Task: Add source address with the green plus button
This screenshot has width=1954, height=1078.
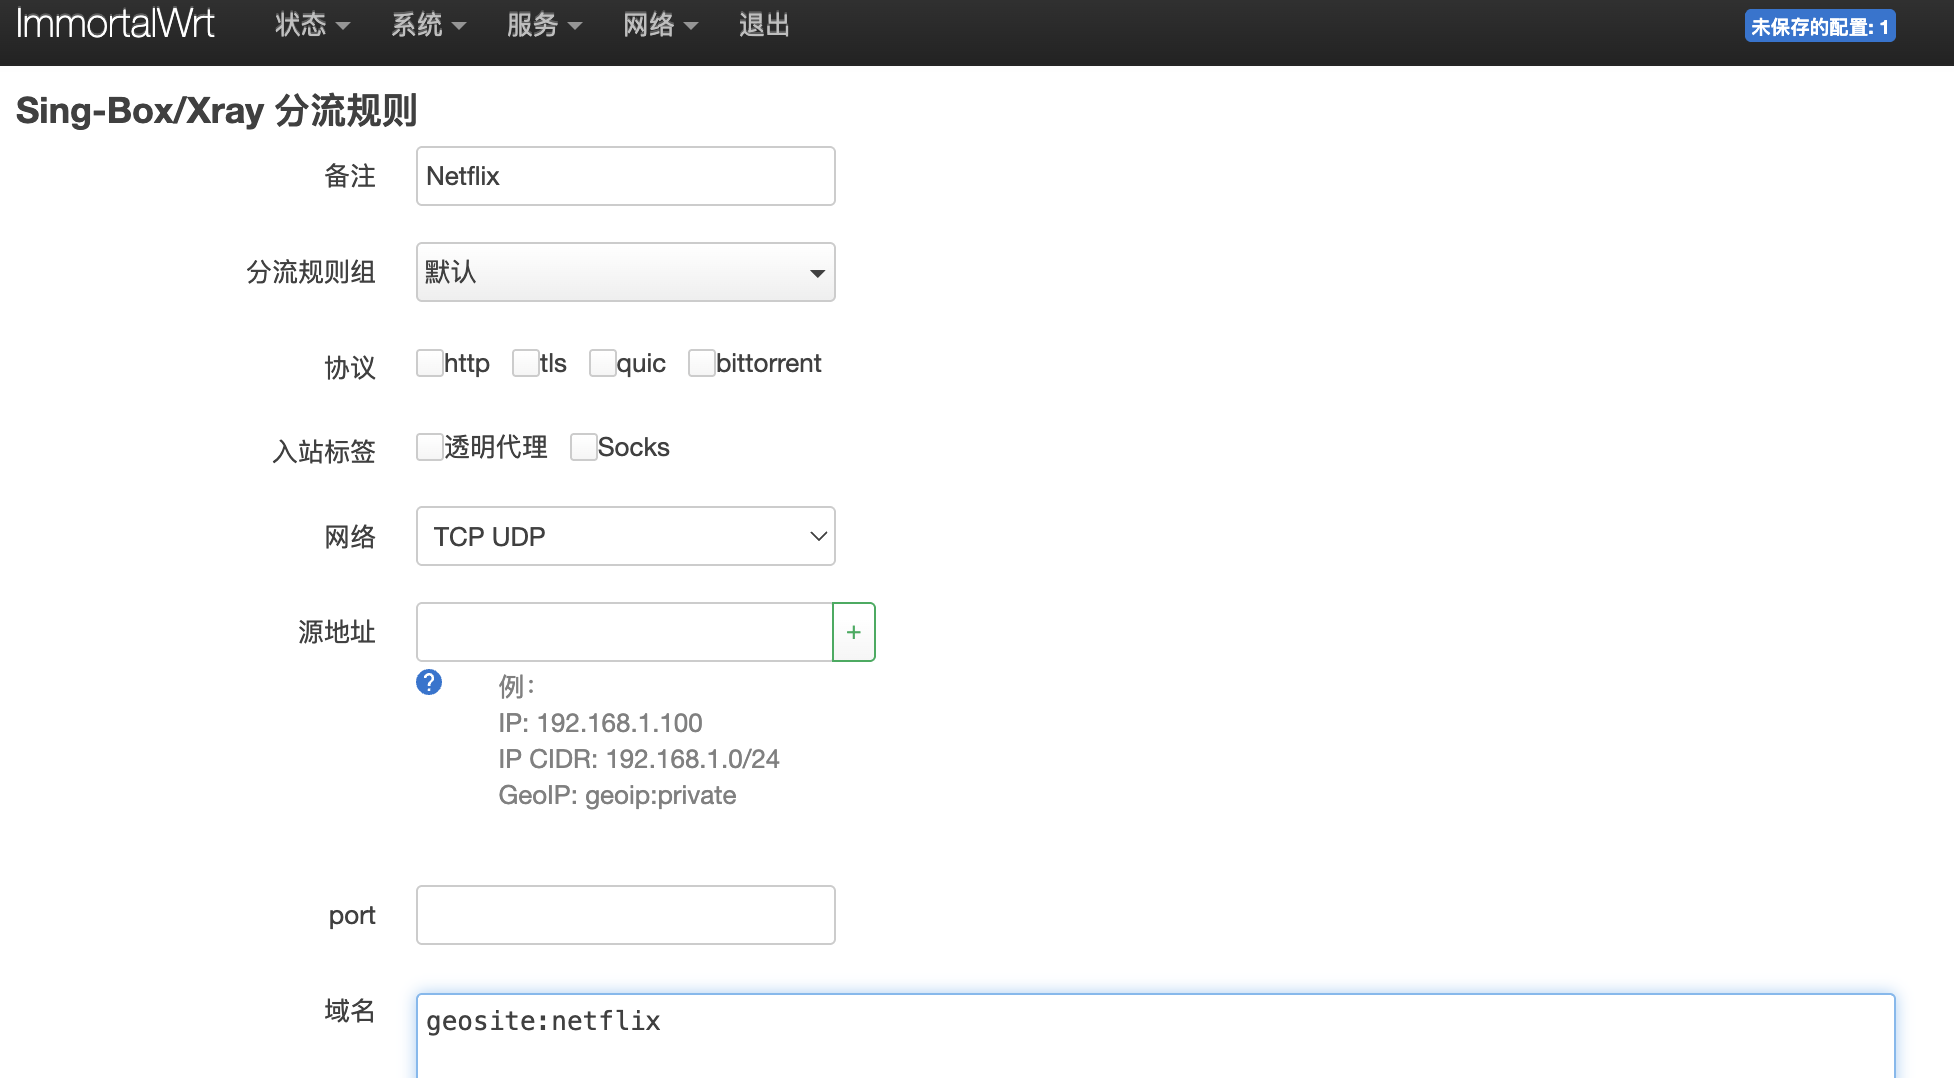Action: 854,632
